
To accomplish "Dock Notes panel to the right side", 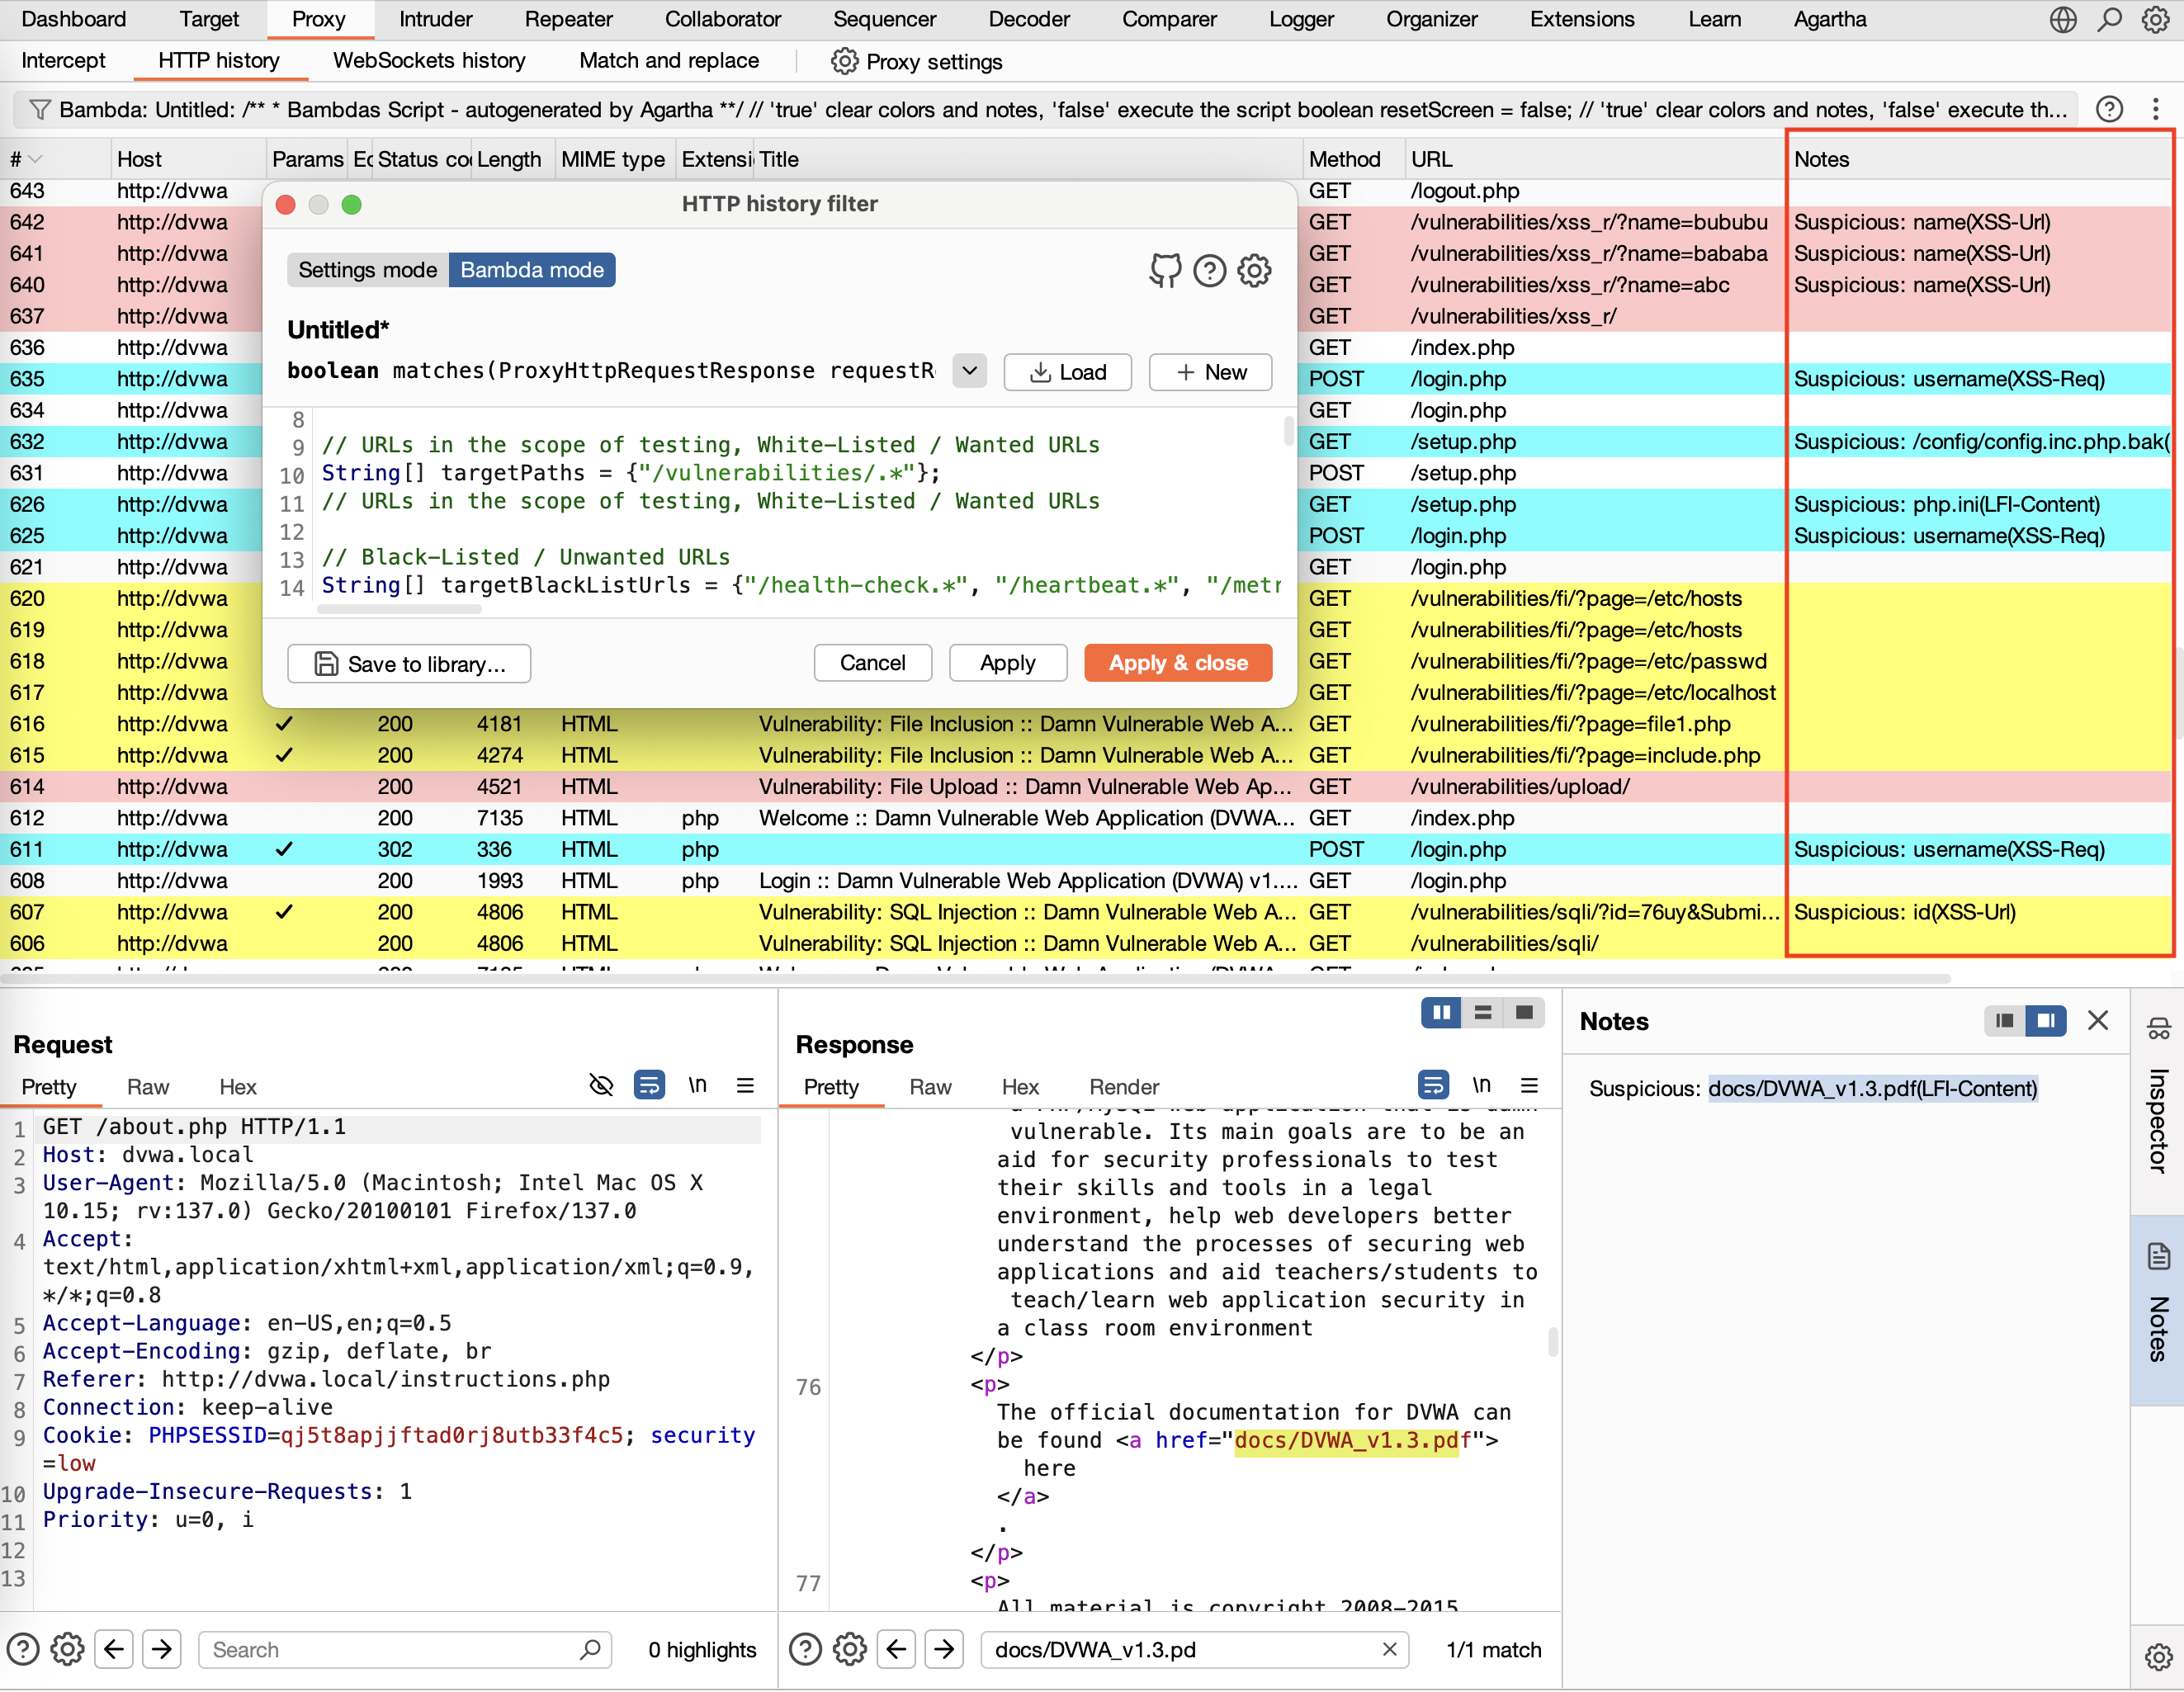I will pos(2046,1021).
